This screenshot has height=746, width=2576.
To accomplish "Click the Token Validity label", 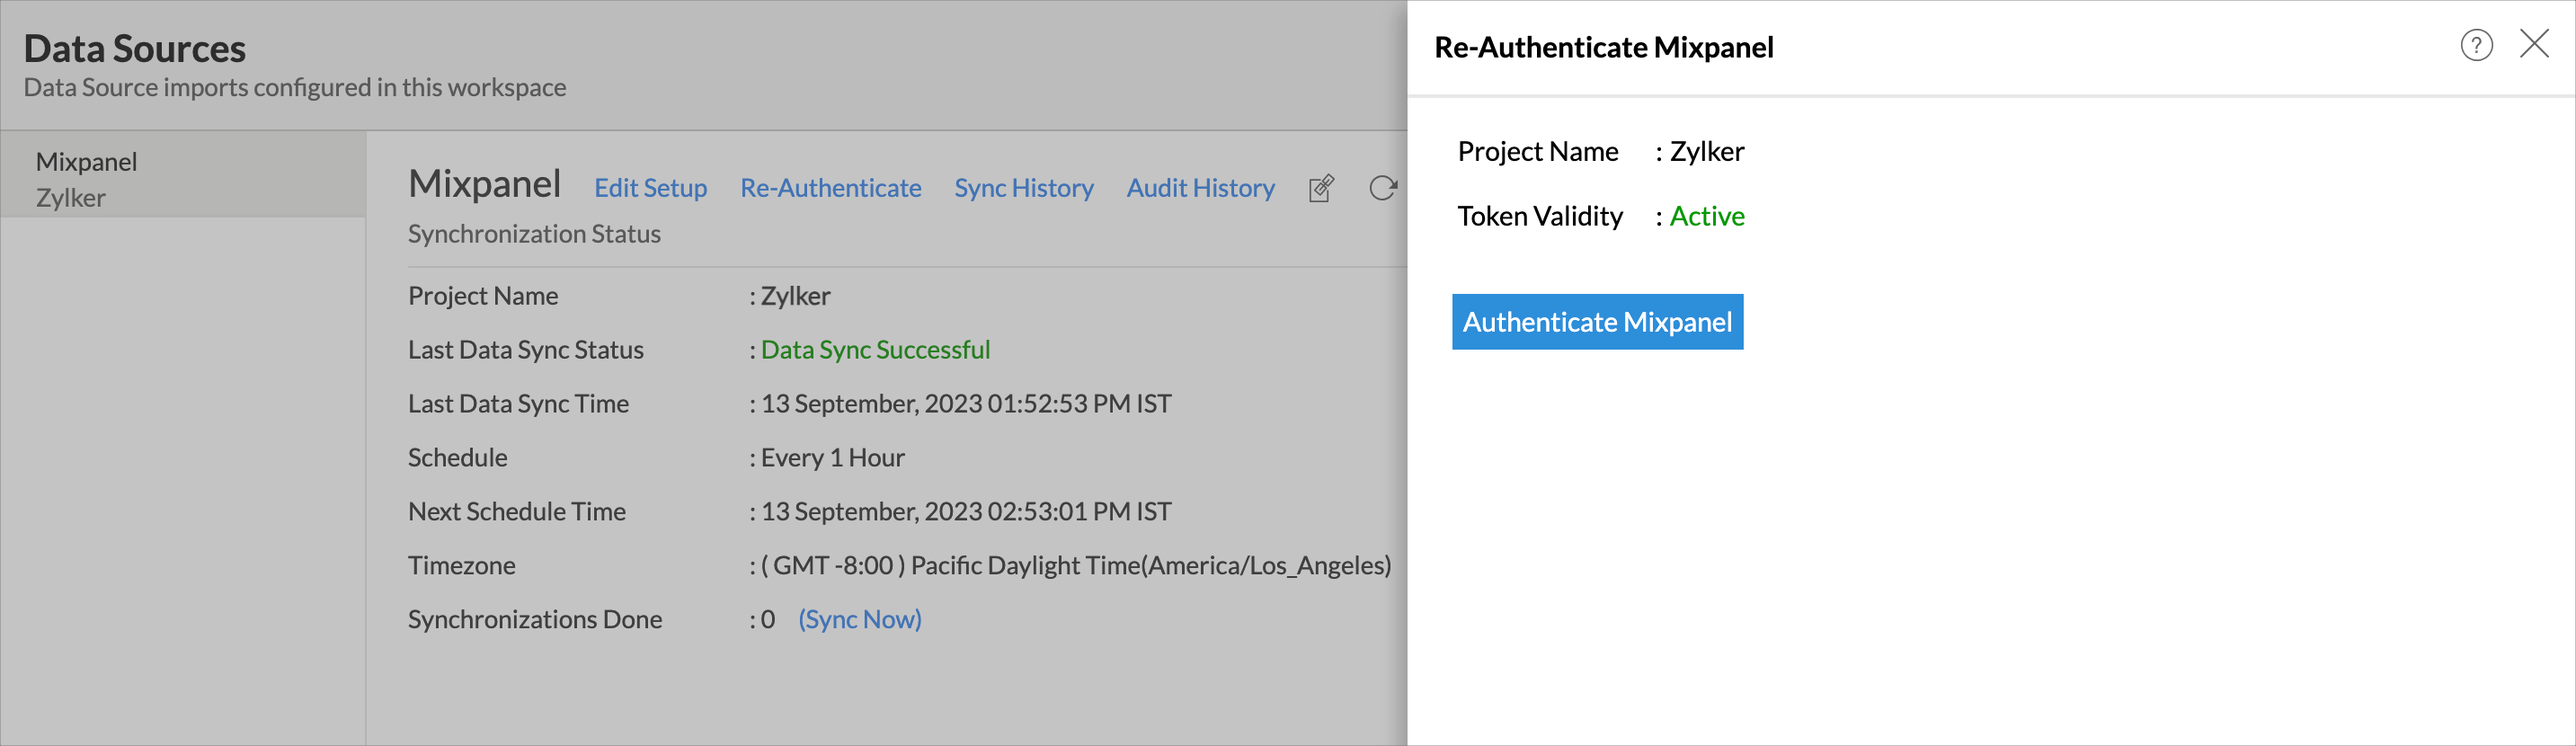I will [1540, 216].
